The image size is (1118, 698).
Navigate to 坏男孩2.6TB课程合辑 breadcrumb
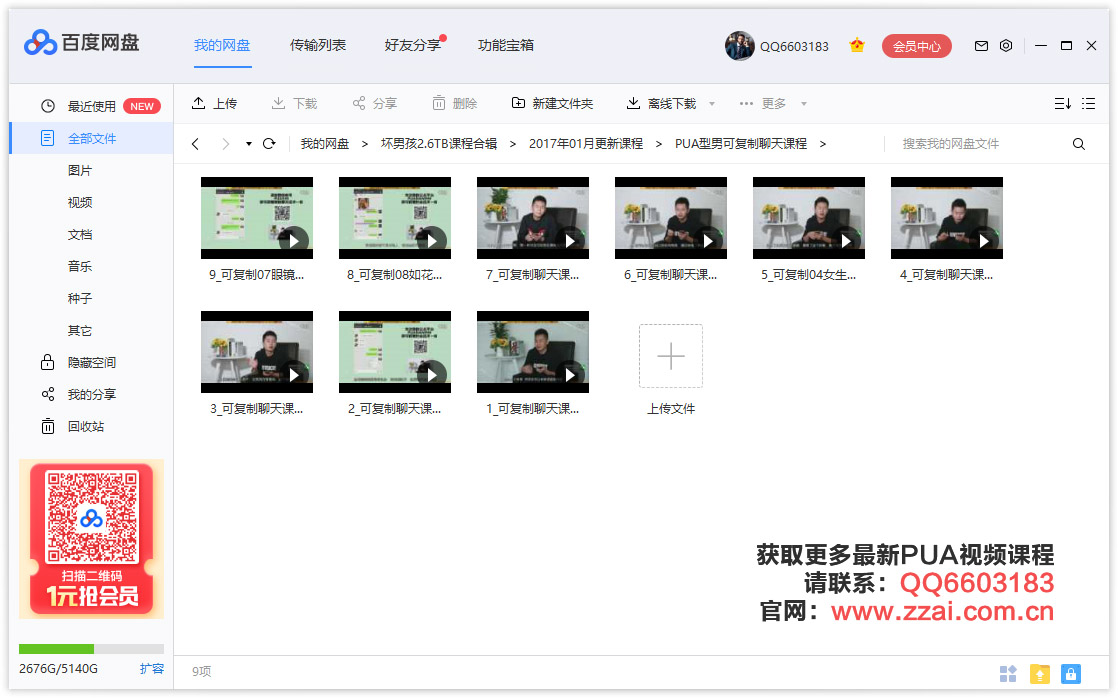click(x=439, y=144)
